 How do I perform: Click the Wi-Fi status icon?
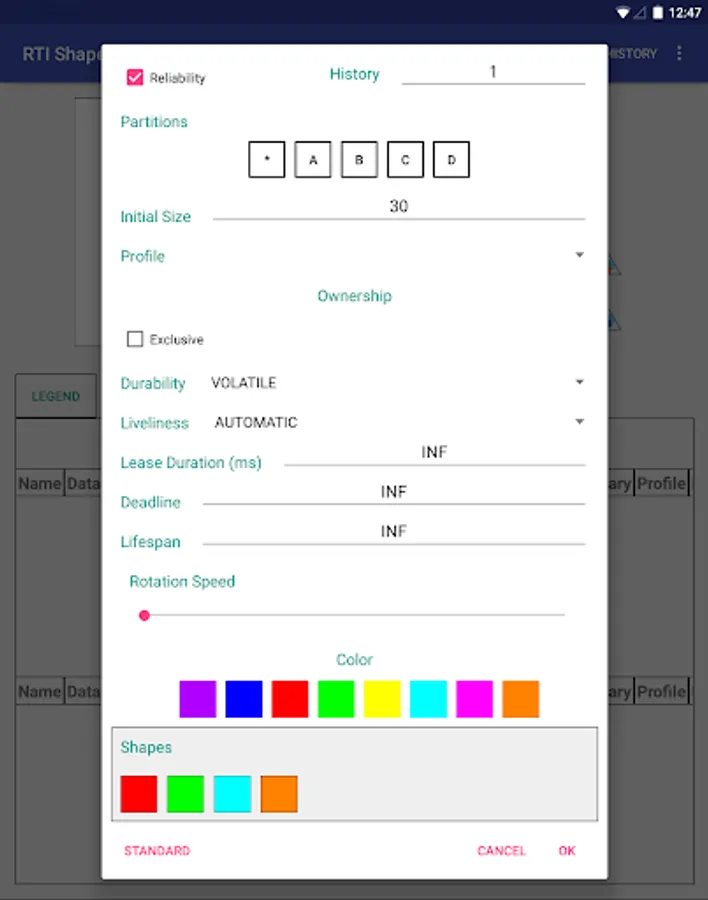(622, 13)
